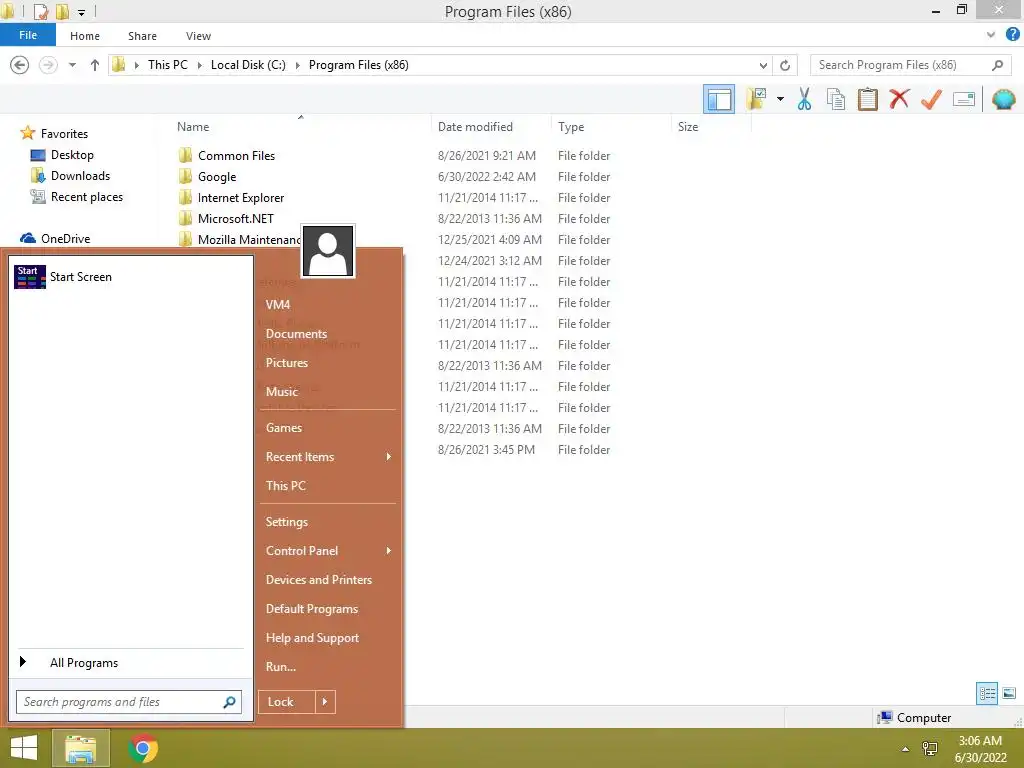
Task: Open Music from the Start menu
Action: pos(281,391)
